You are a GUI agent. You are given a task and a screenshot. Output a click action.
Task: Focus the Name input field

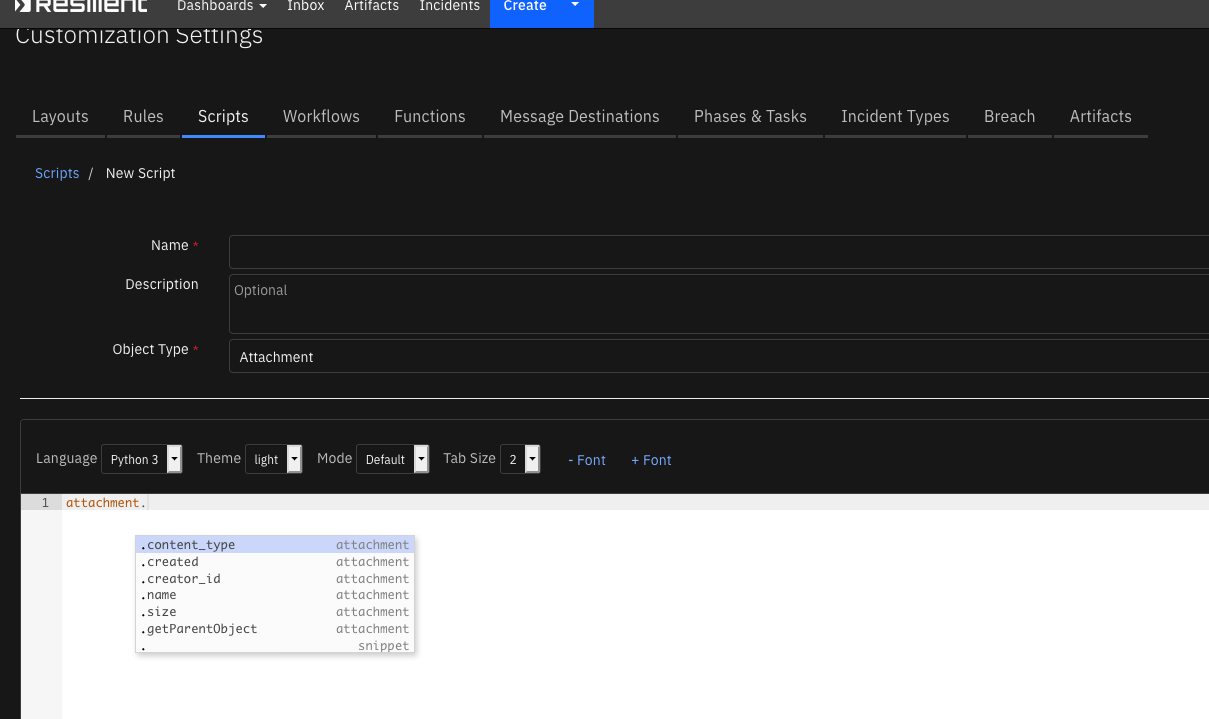click(x=719, y=252)
